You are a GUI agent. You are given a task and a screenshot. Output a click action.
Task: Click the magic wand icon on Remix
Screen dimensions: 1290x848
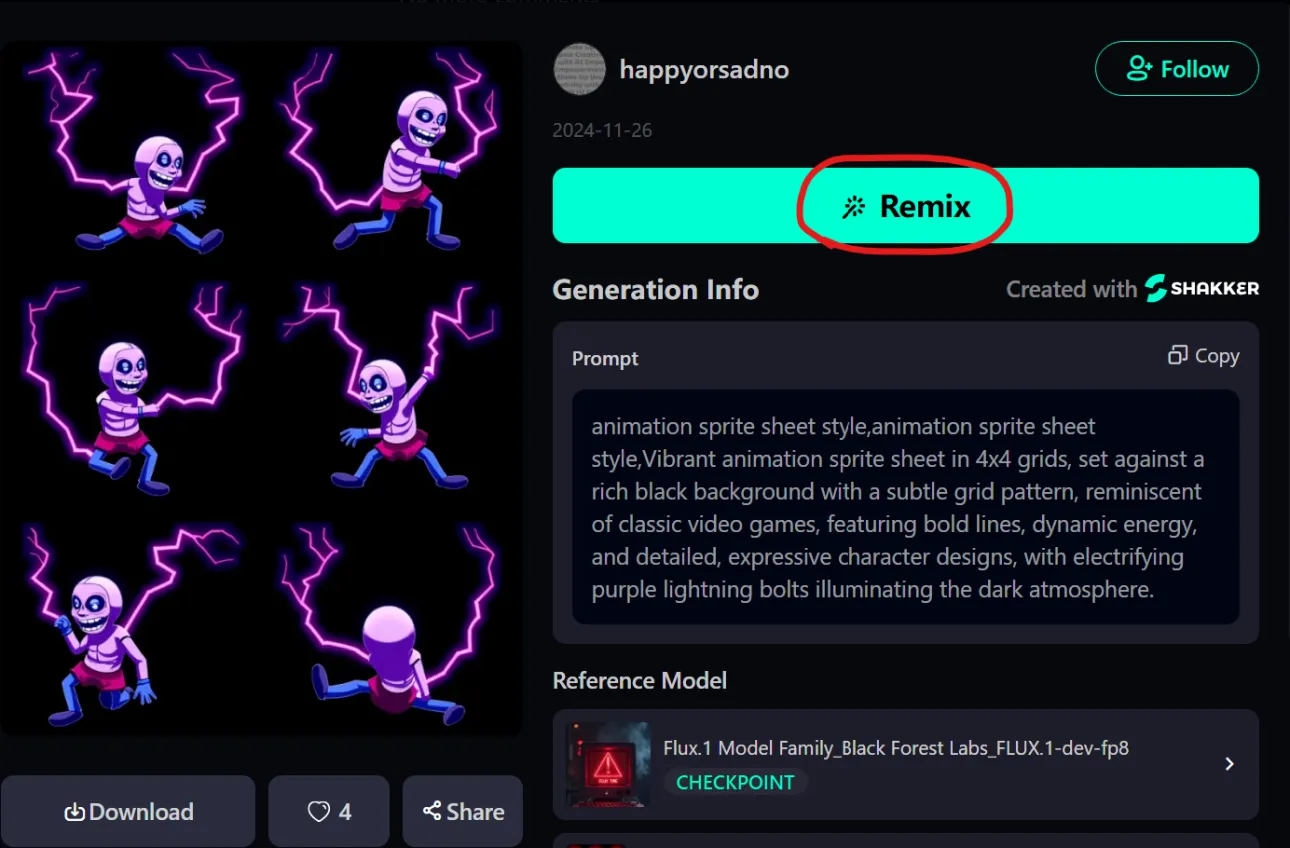tap(852, 207)
